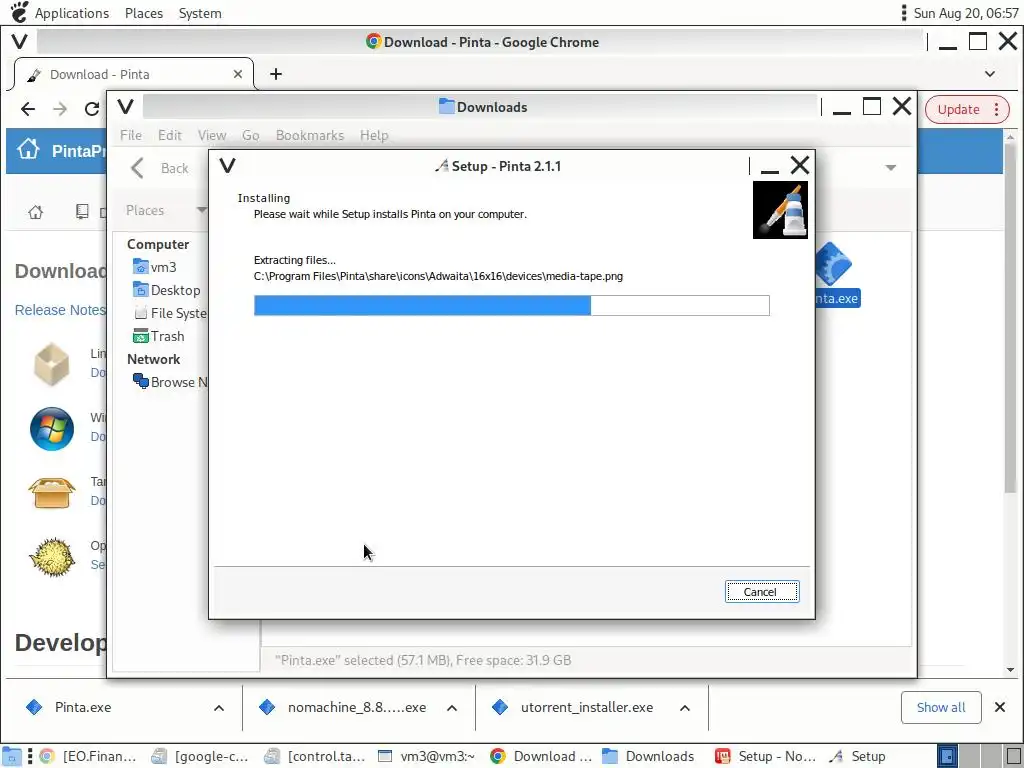Click Pinta paintbrush logo in setup dialog
1024x768 pixels.
(x=780, y=210)
